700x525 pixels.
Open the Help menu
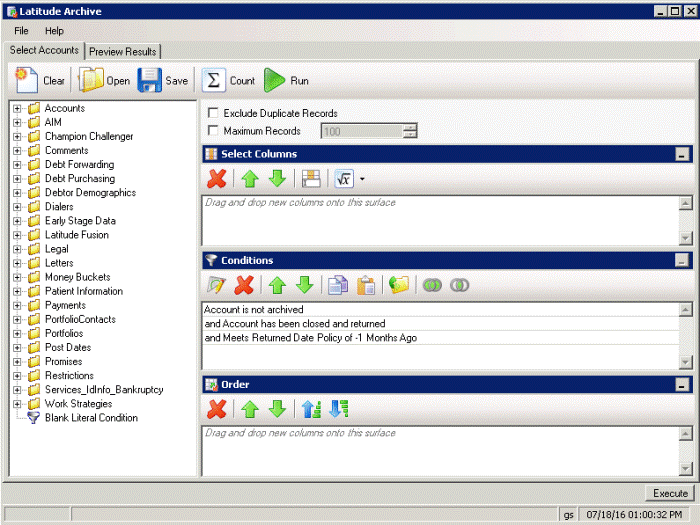click(54, 31)
